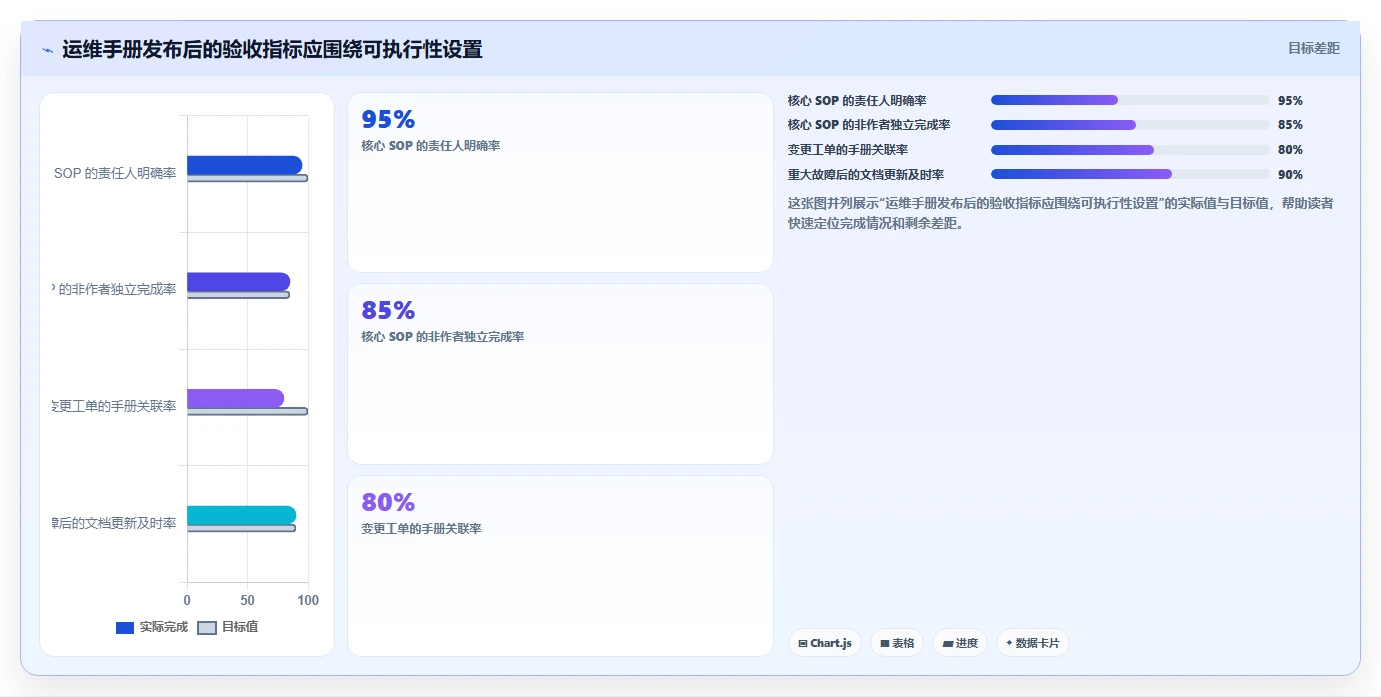Select the 表格 tag

897,643
